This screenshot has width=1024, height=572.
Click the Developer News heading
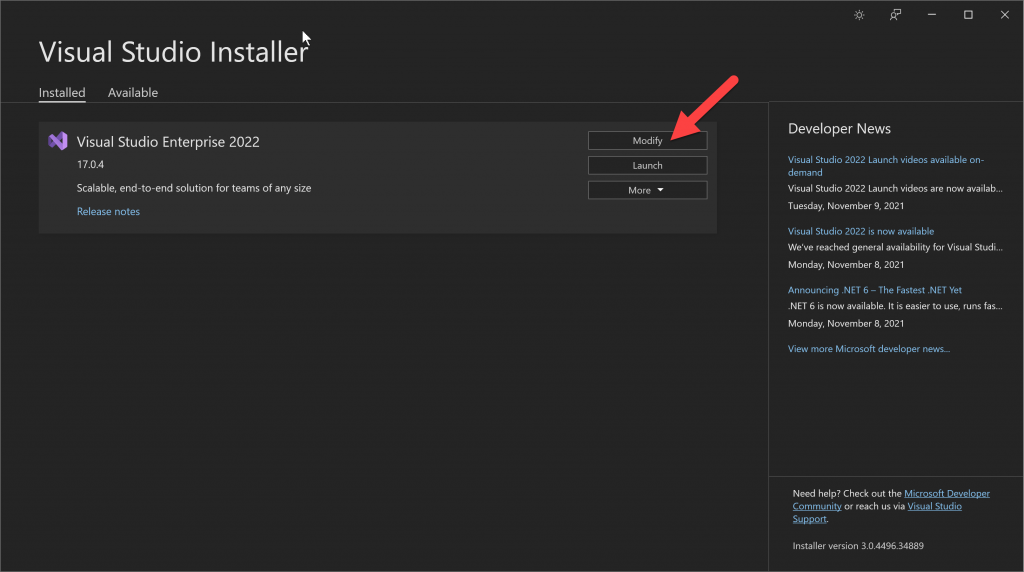coord(839,129)
